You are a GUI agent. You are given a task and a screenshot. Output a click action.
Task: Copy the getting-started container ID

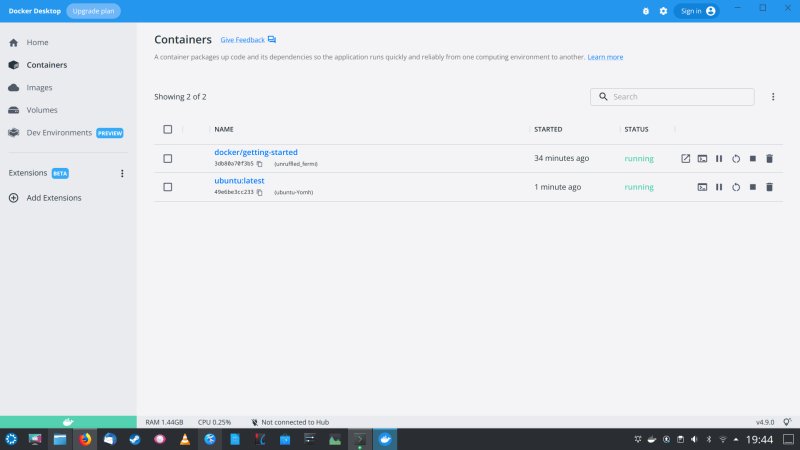pyautogui.click(x=259, y=164)
